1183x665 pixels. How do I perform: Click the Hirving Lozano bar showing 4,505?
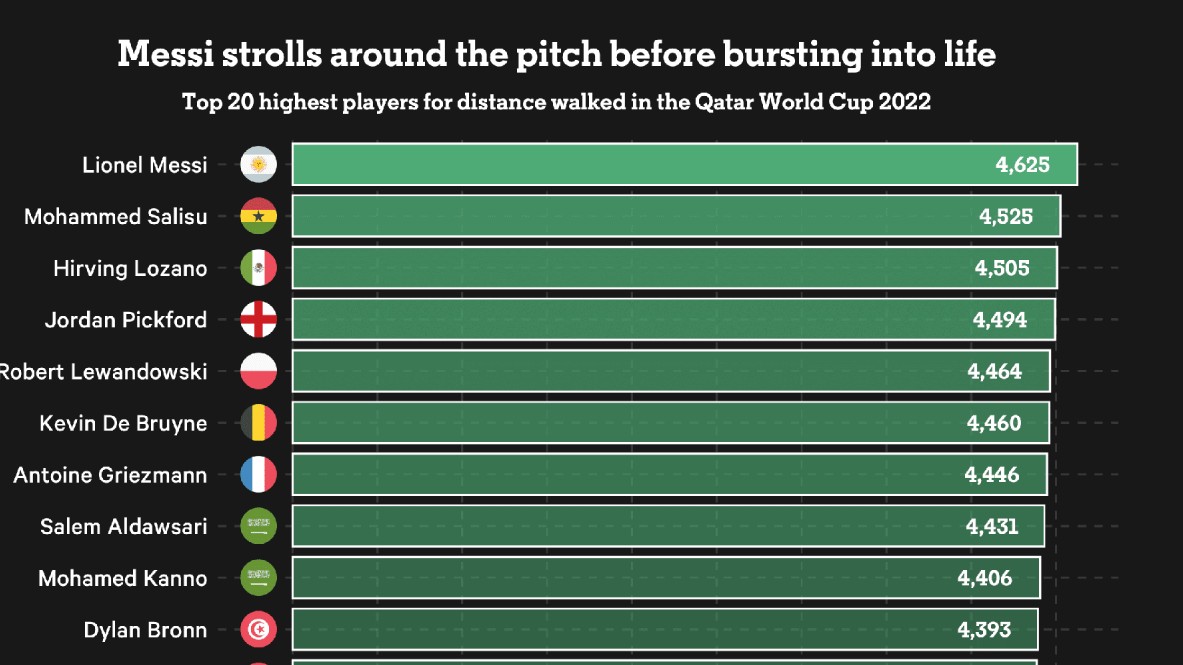point(674,268)
